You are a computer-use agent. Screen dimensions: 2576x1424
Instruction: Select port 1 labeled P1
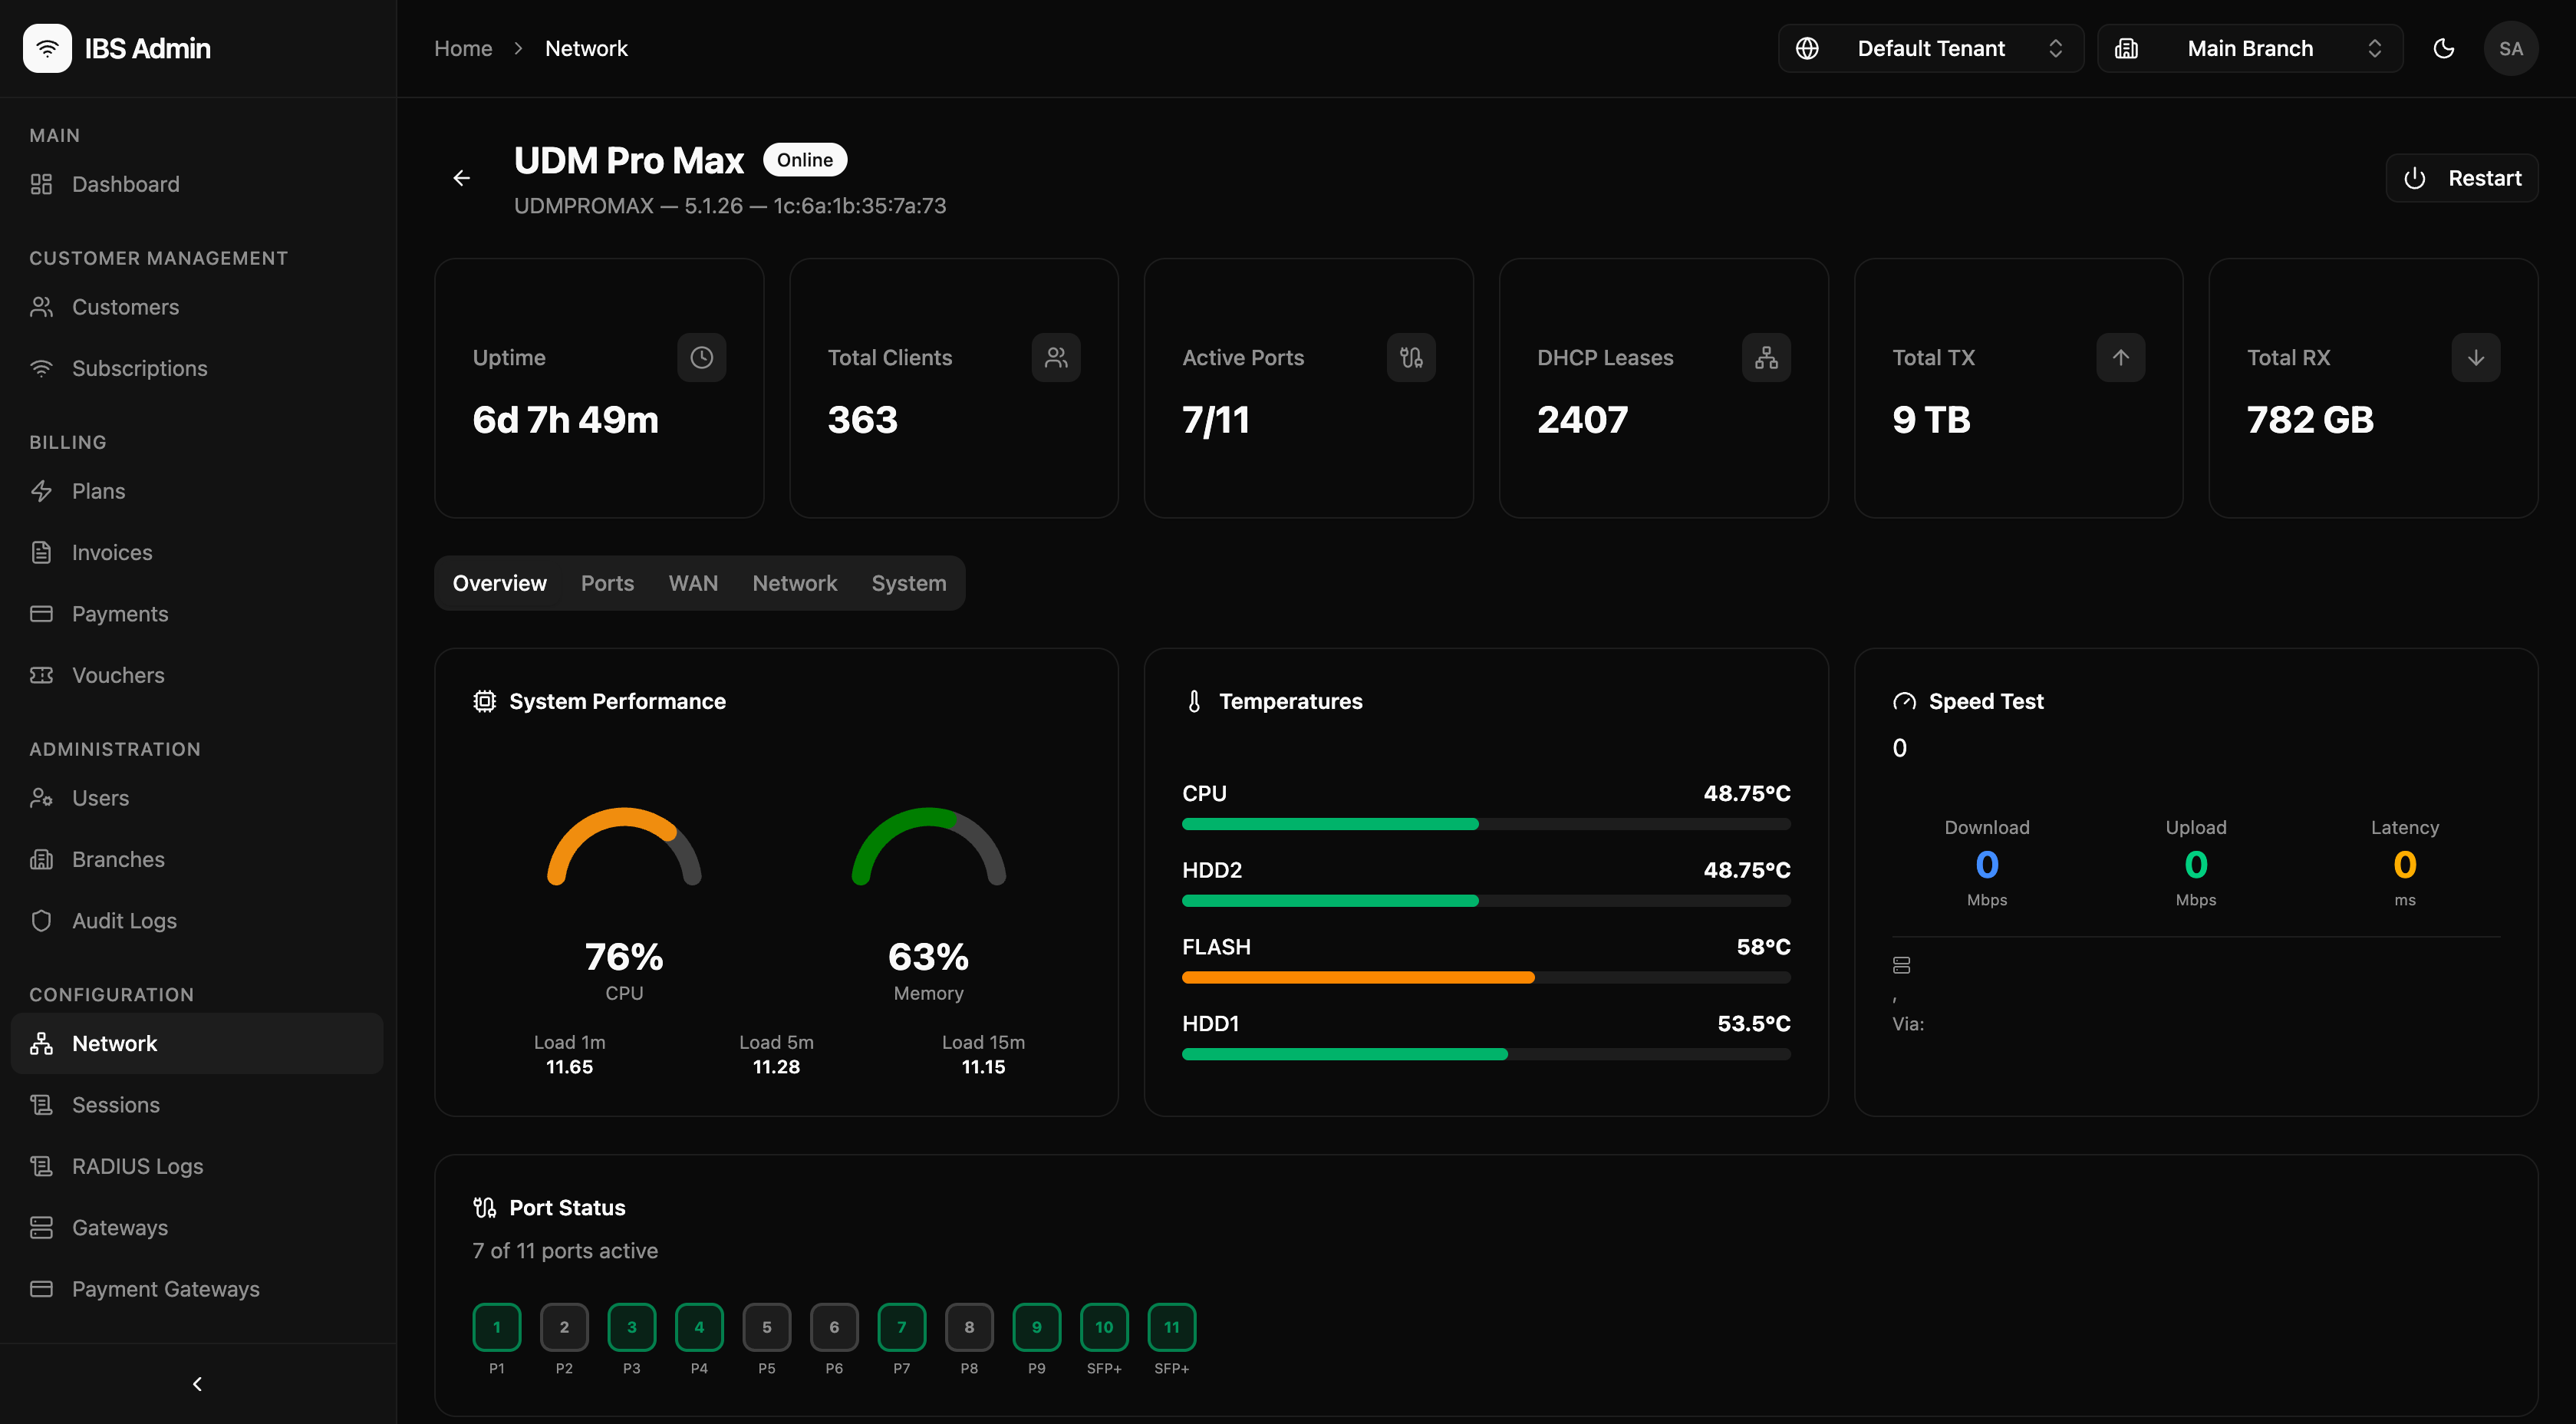coord(497,1327)
